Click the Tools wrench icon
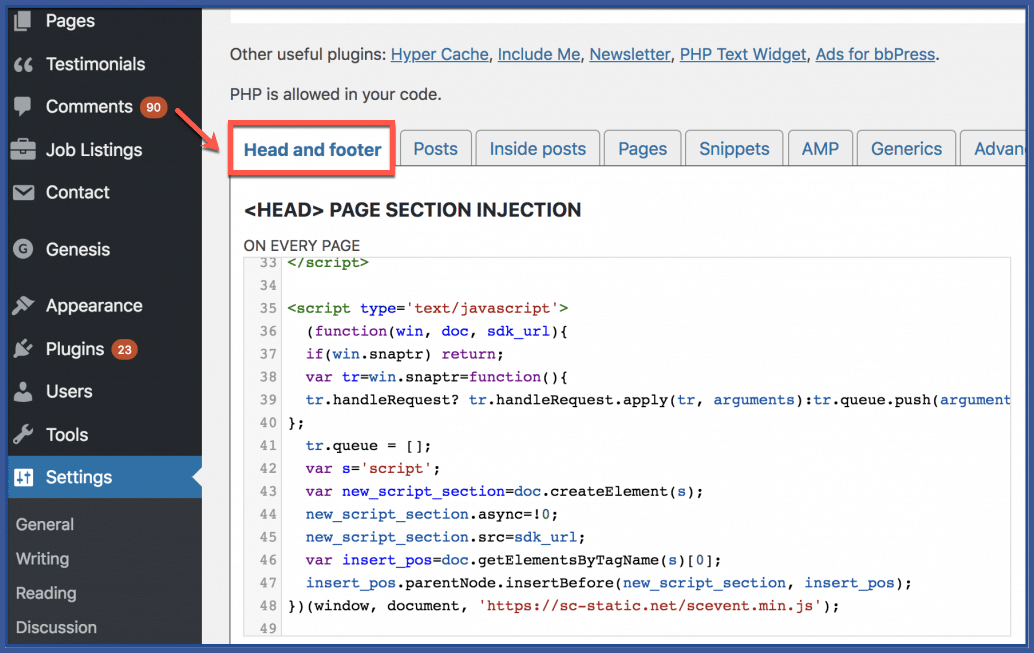1034x653 pixels. [23, 435]
